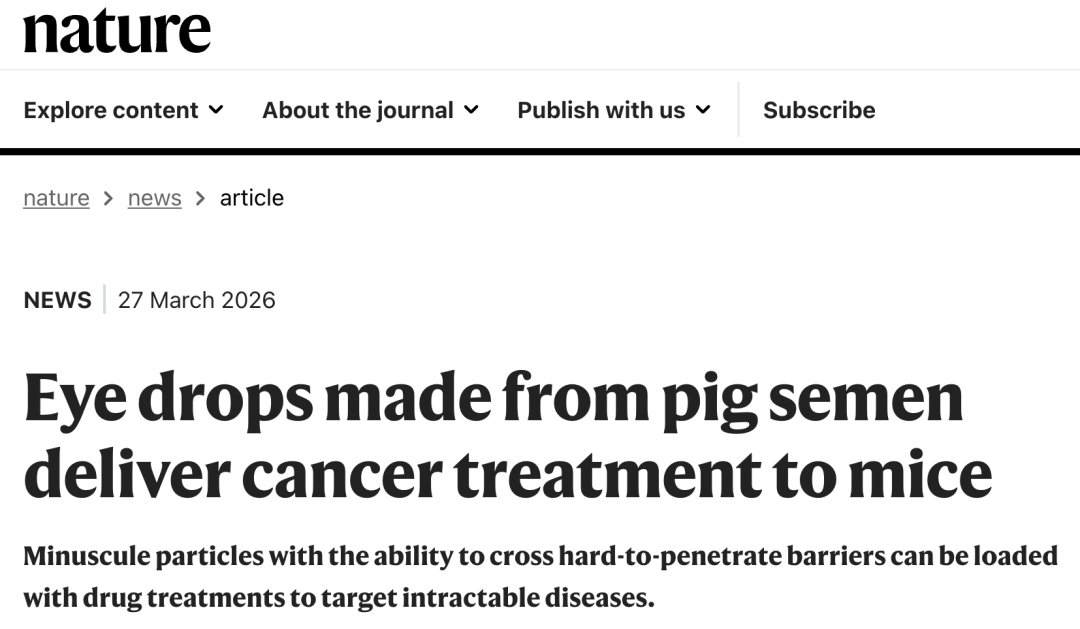Open the Explore content menu label
The width and height of the screenshot is (1080, 629).
click(x=111, y=110)
